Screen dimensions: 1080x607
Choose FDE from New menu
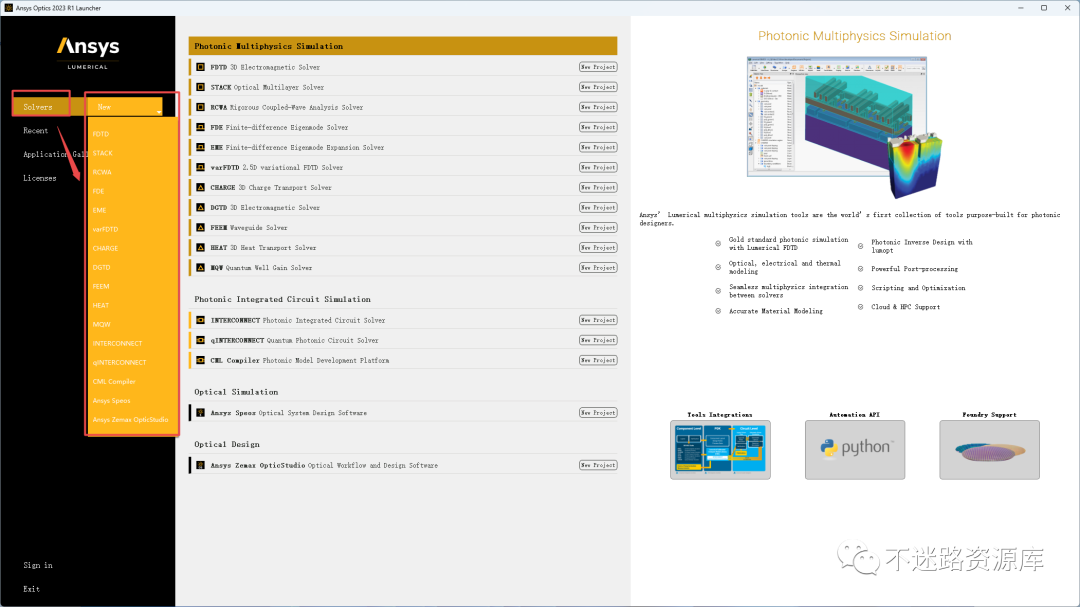coord(98,191)
